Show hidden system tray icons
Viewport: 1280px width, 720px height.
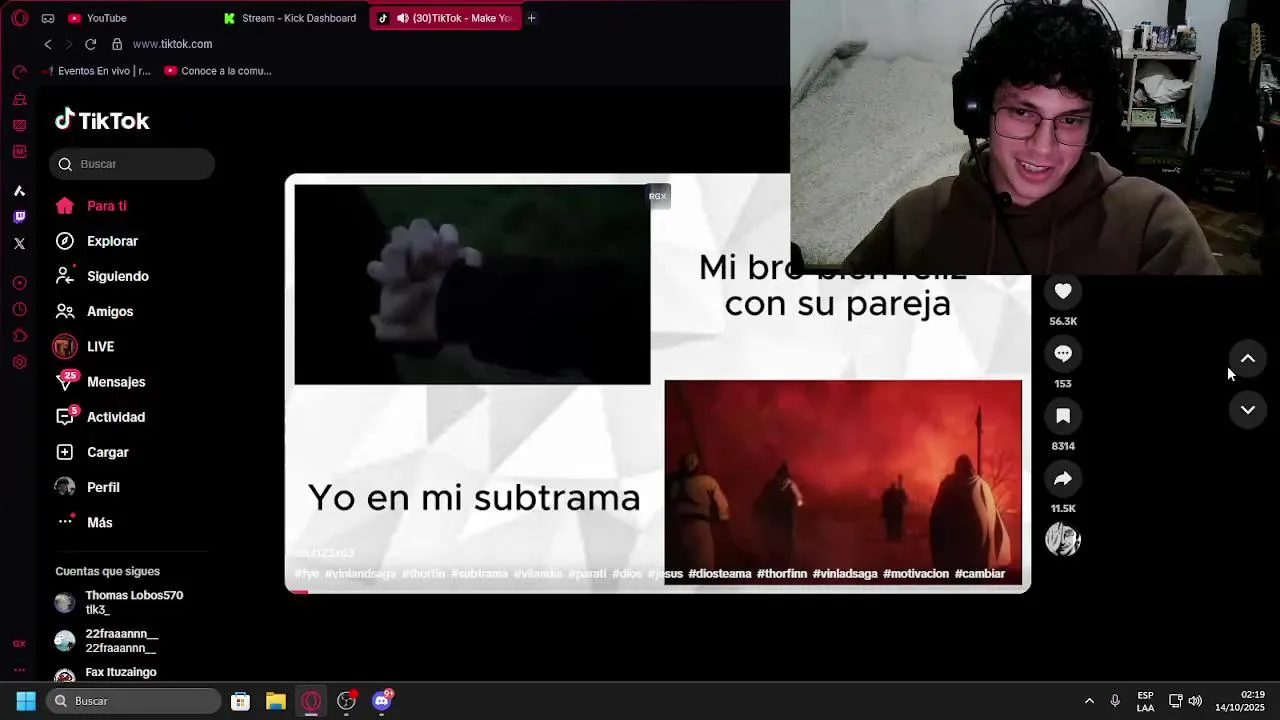(1089, 701)
